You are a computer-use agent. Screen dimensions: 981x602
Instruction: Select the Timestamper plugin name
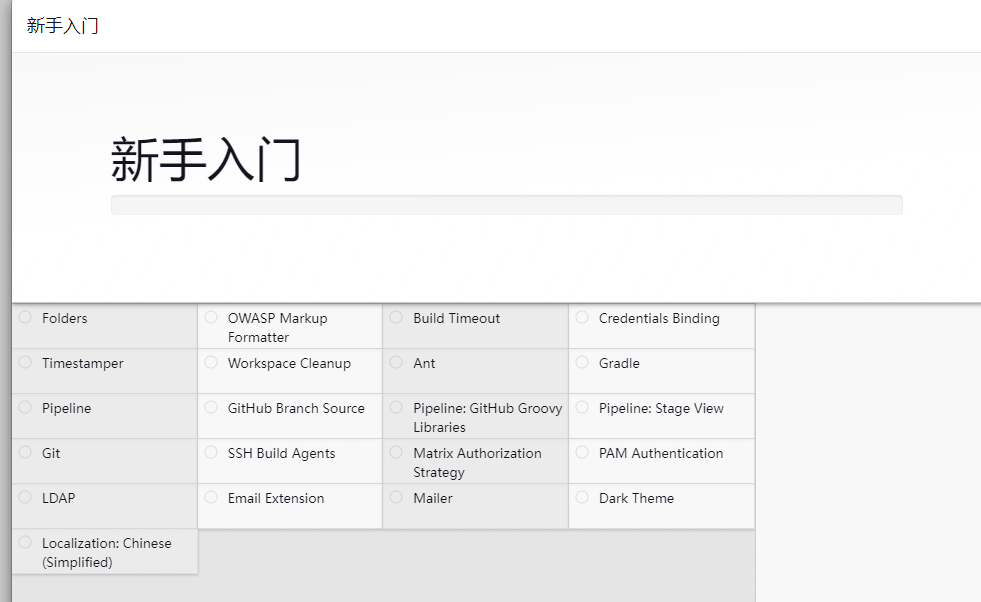[x=83, y=364]
